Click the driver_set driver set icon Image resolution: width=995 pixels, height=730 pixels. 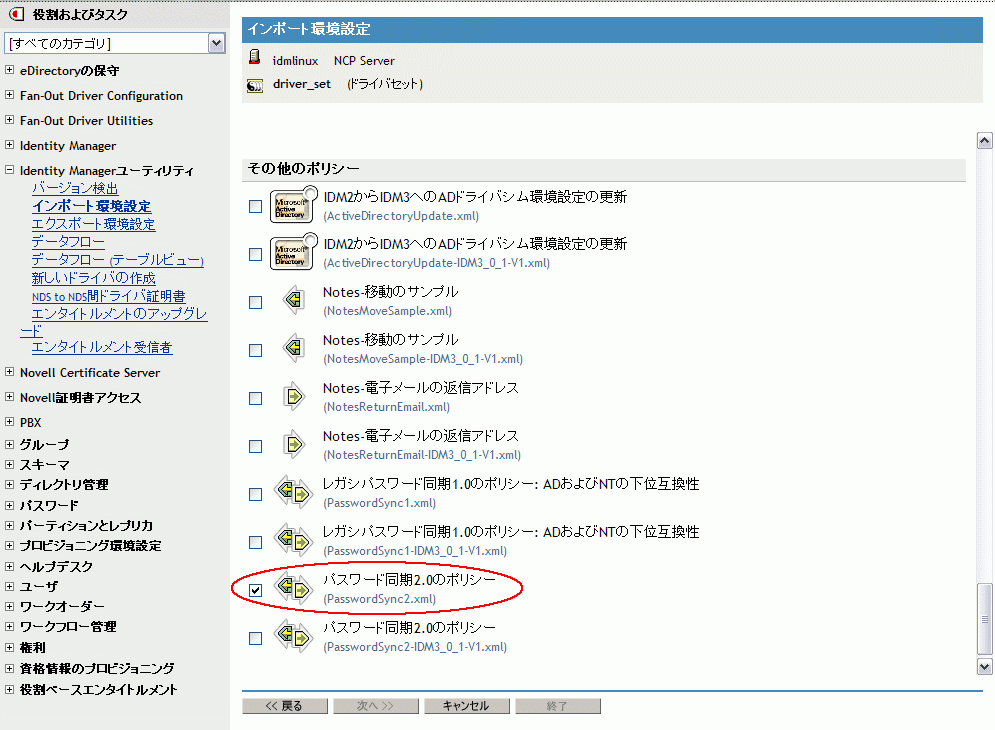tap(254, 86)
